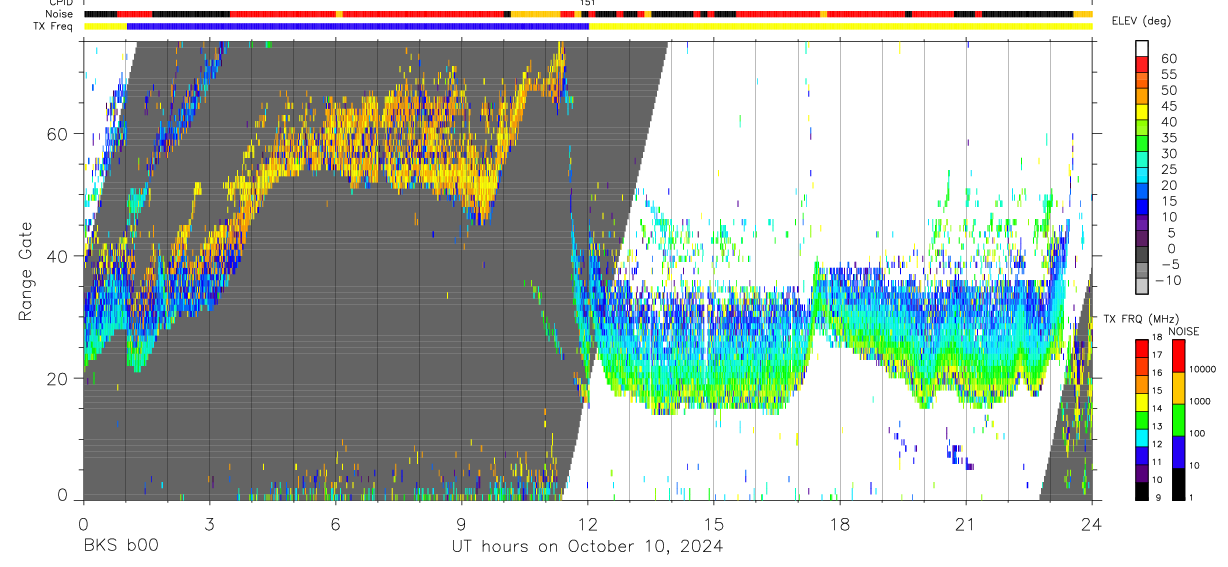Select the 'NOISE' legend title
The width and height of the screenshot is (1228, 567).
[x=1184, y=331]
